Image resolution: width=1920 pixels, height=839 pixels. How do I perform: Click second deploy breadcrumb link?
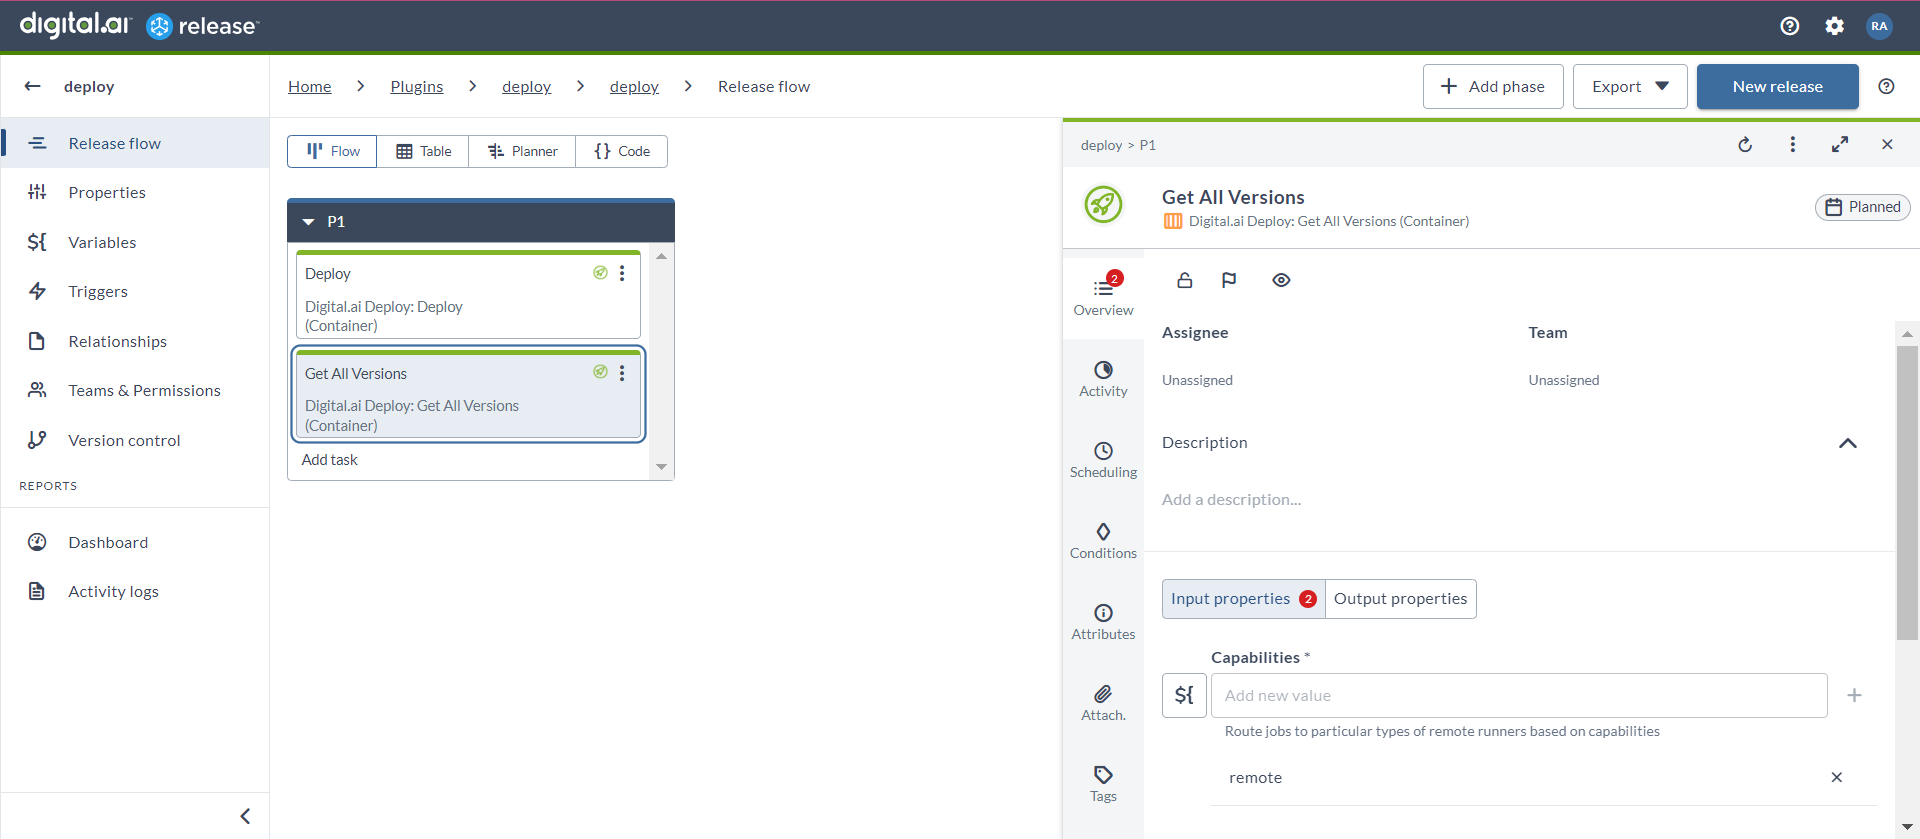click(634, 86)
